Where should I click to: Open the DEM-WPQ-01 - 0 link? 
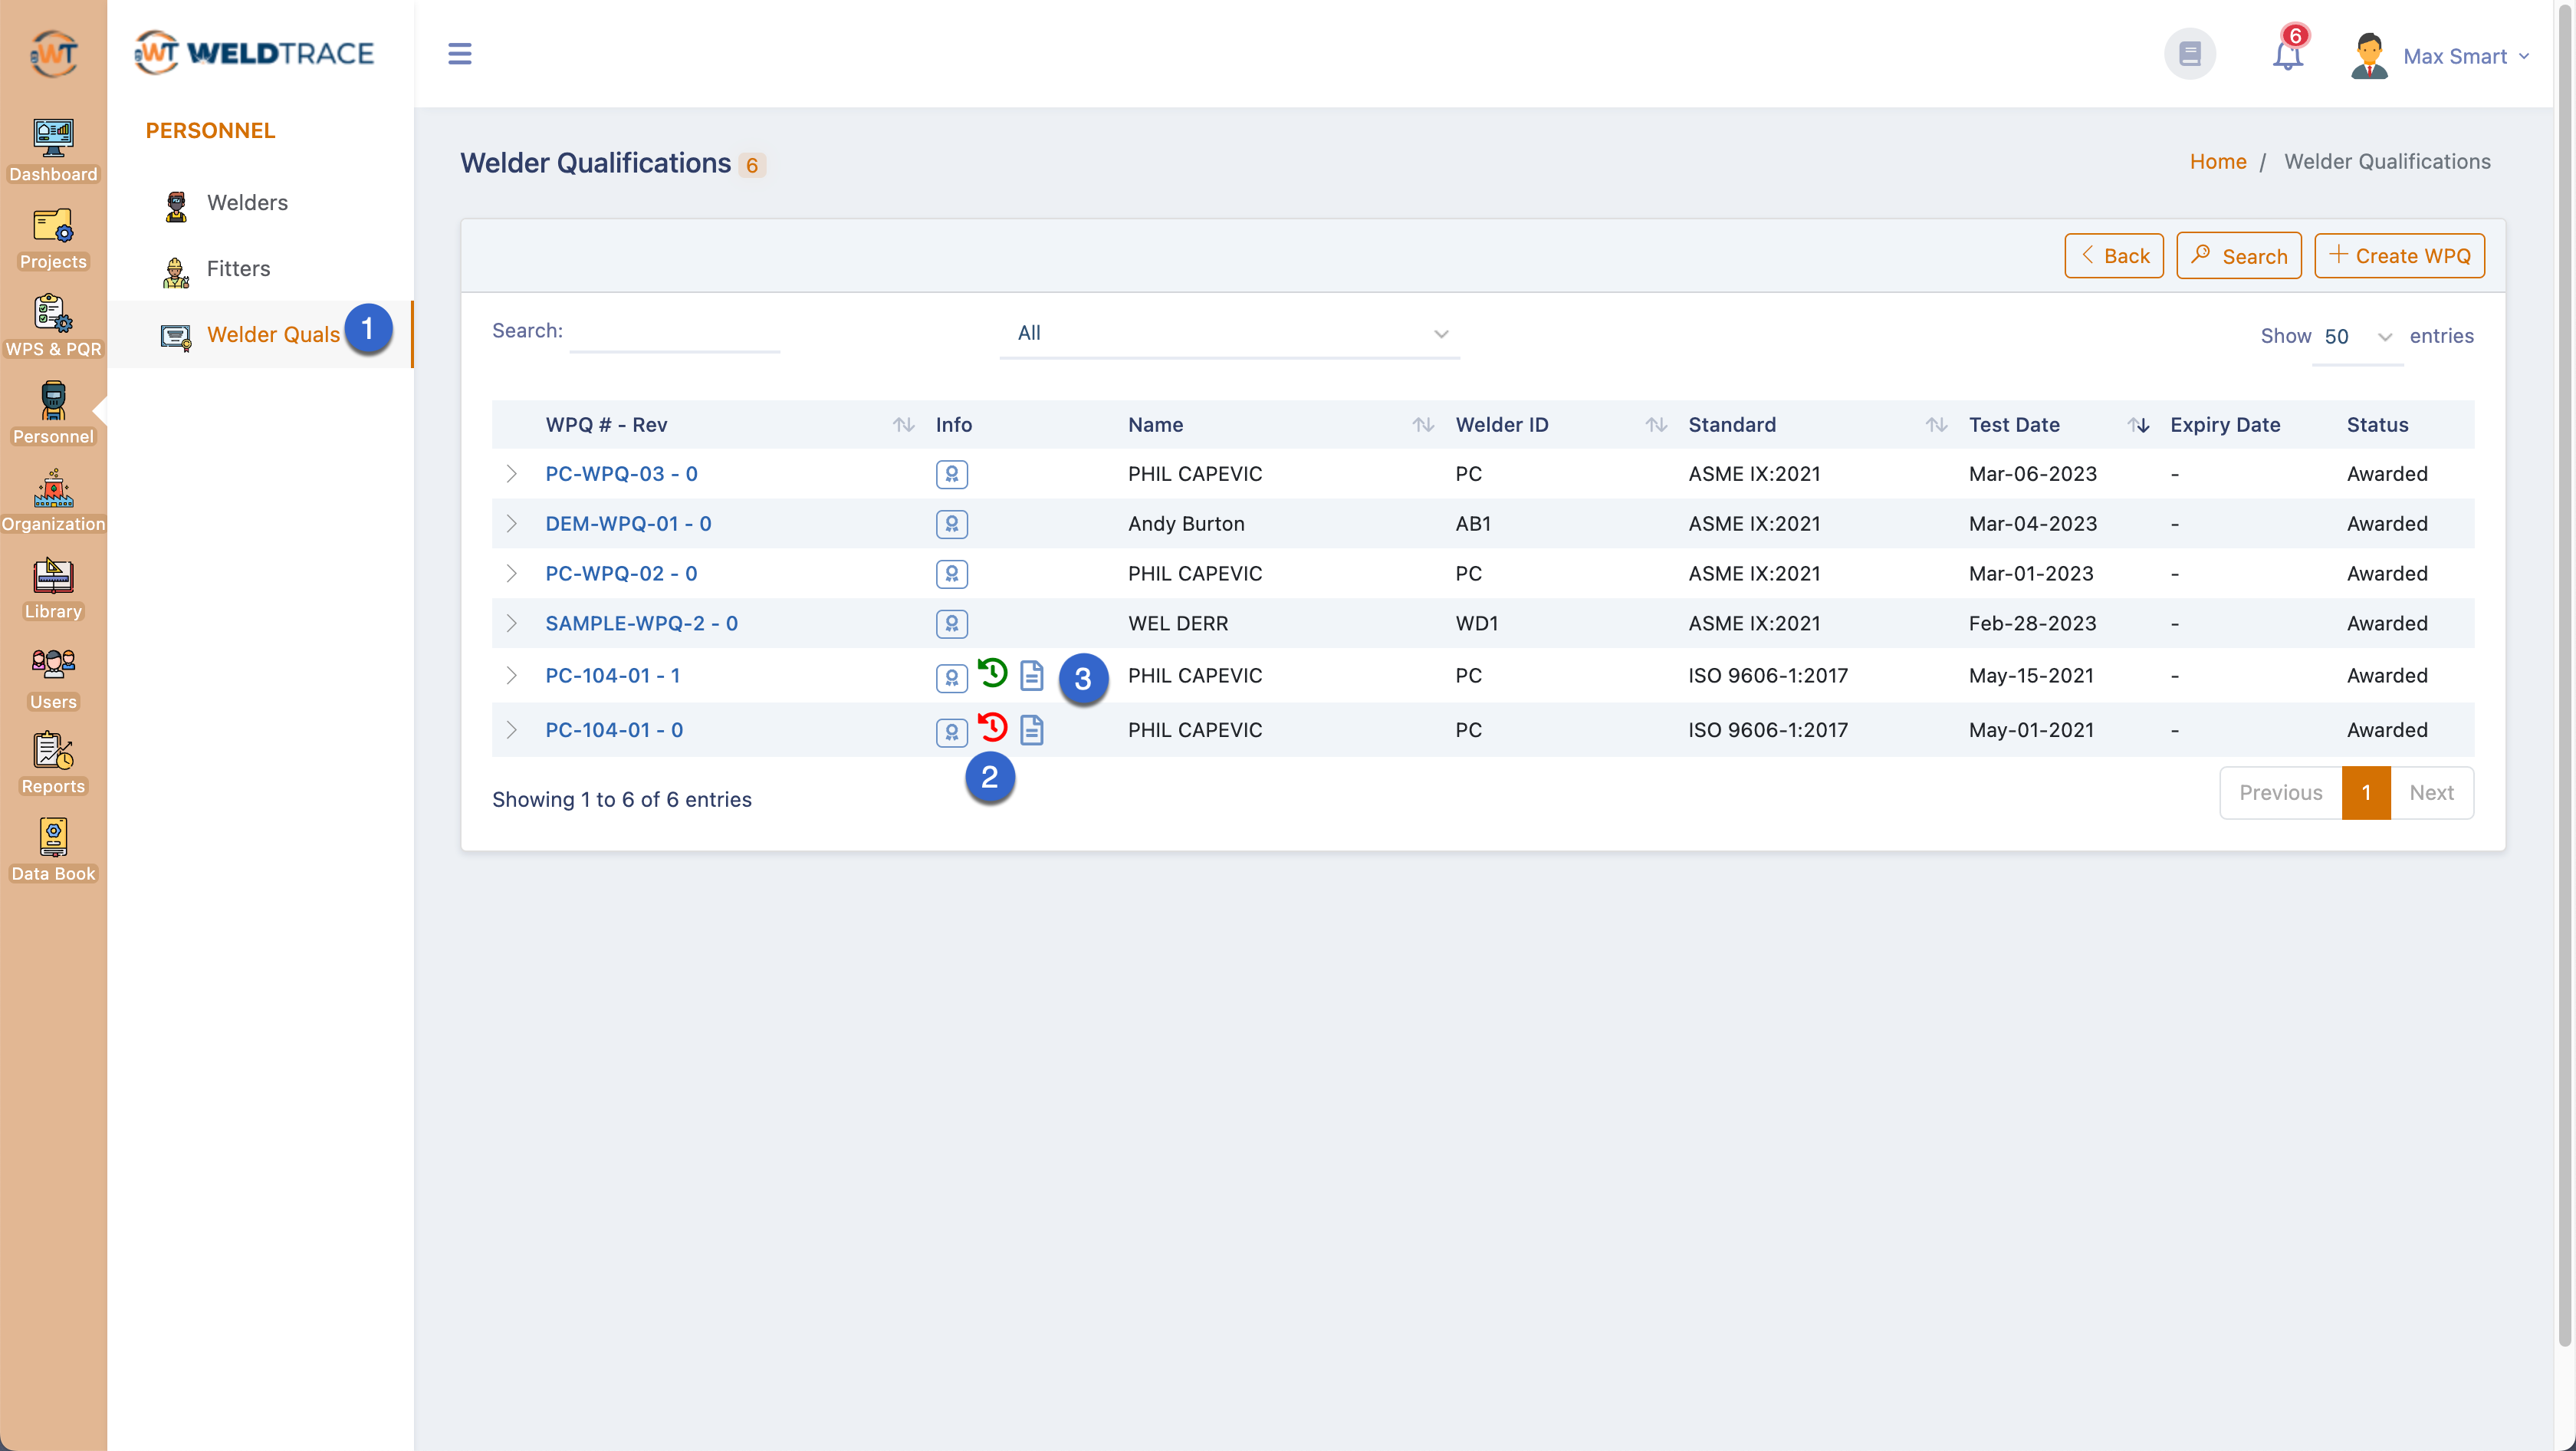(628, 524)
